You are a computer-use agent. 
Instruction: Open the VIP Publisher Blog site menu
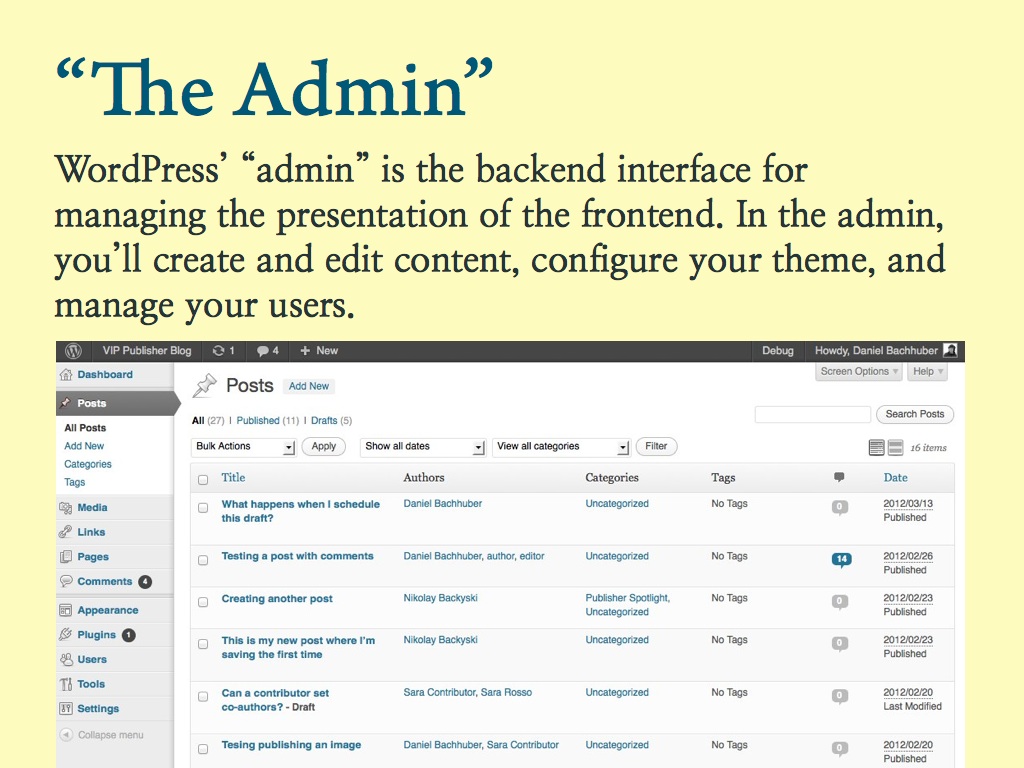click(x=147, y=351)
